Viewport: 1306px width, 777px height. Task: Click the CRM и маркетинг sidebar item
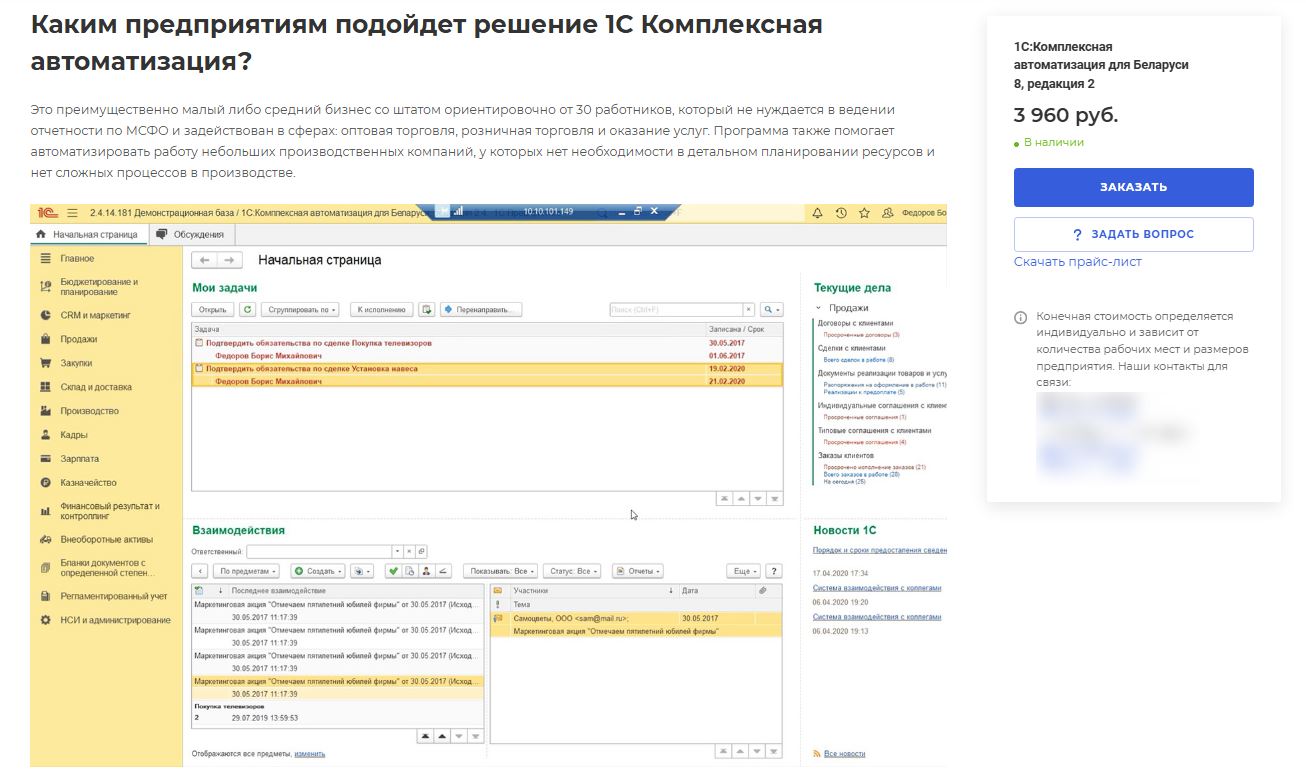94,315
